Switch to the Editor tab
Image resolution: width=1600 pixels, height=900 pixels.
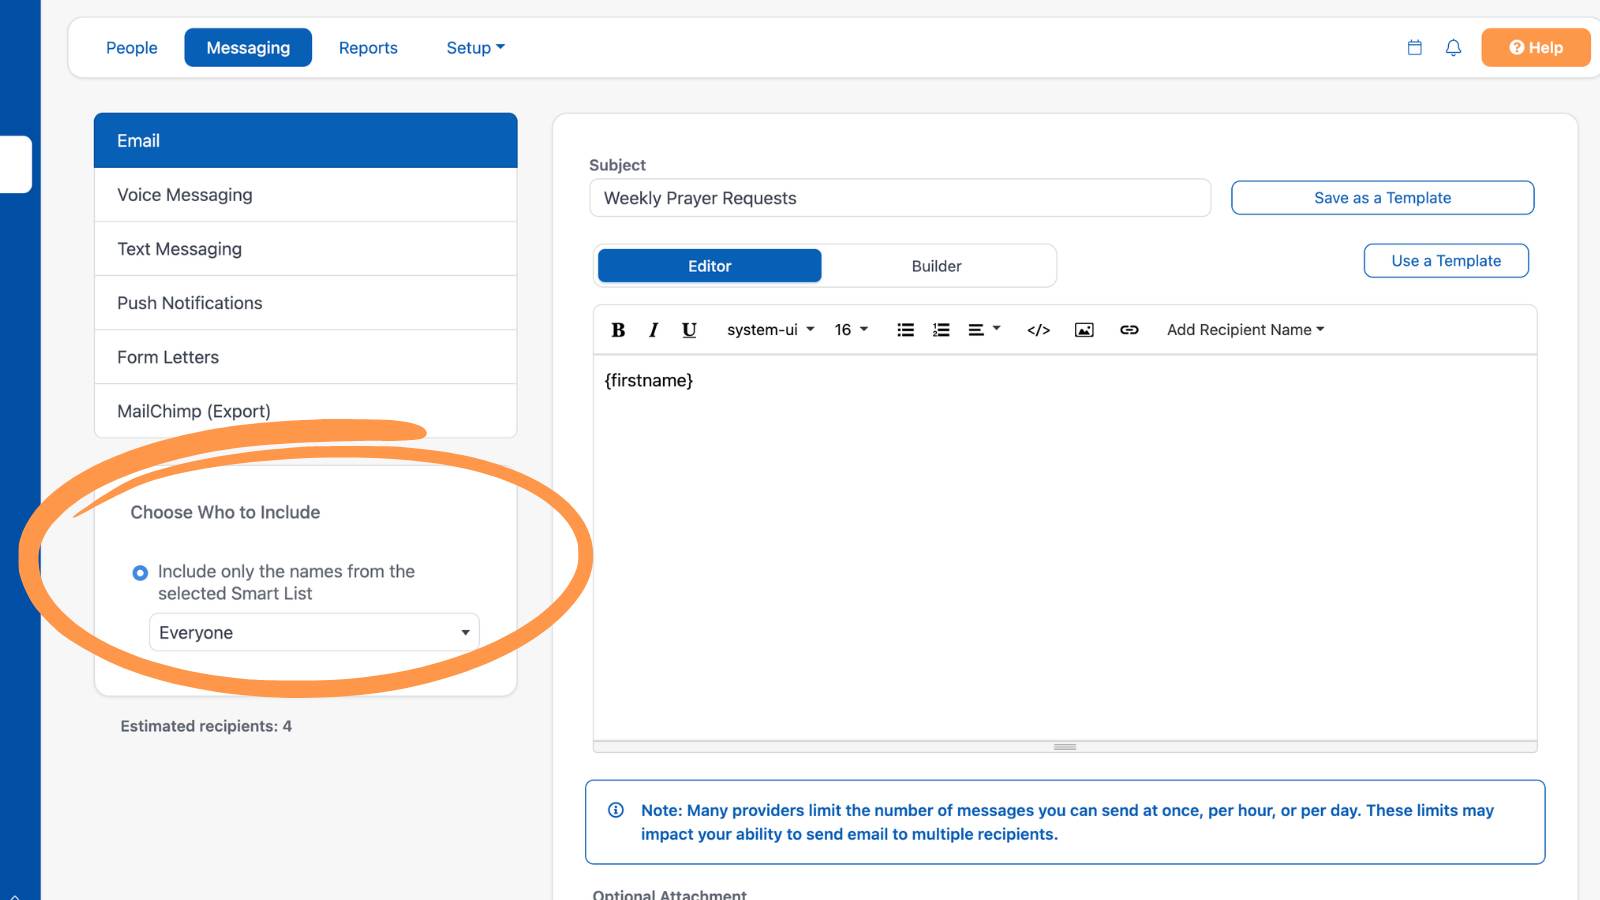[710, 266]
